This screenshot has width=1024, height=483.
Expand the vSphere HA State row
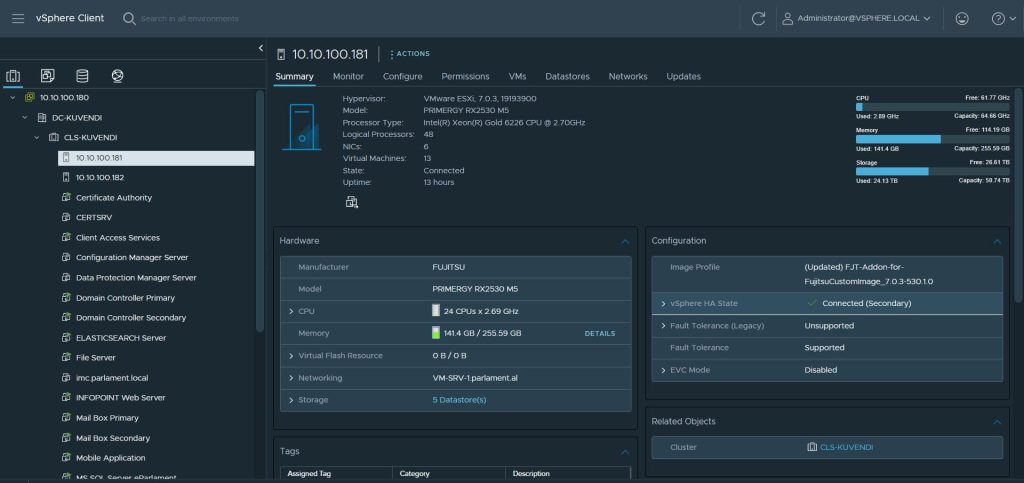663,303
